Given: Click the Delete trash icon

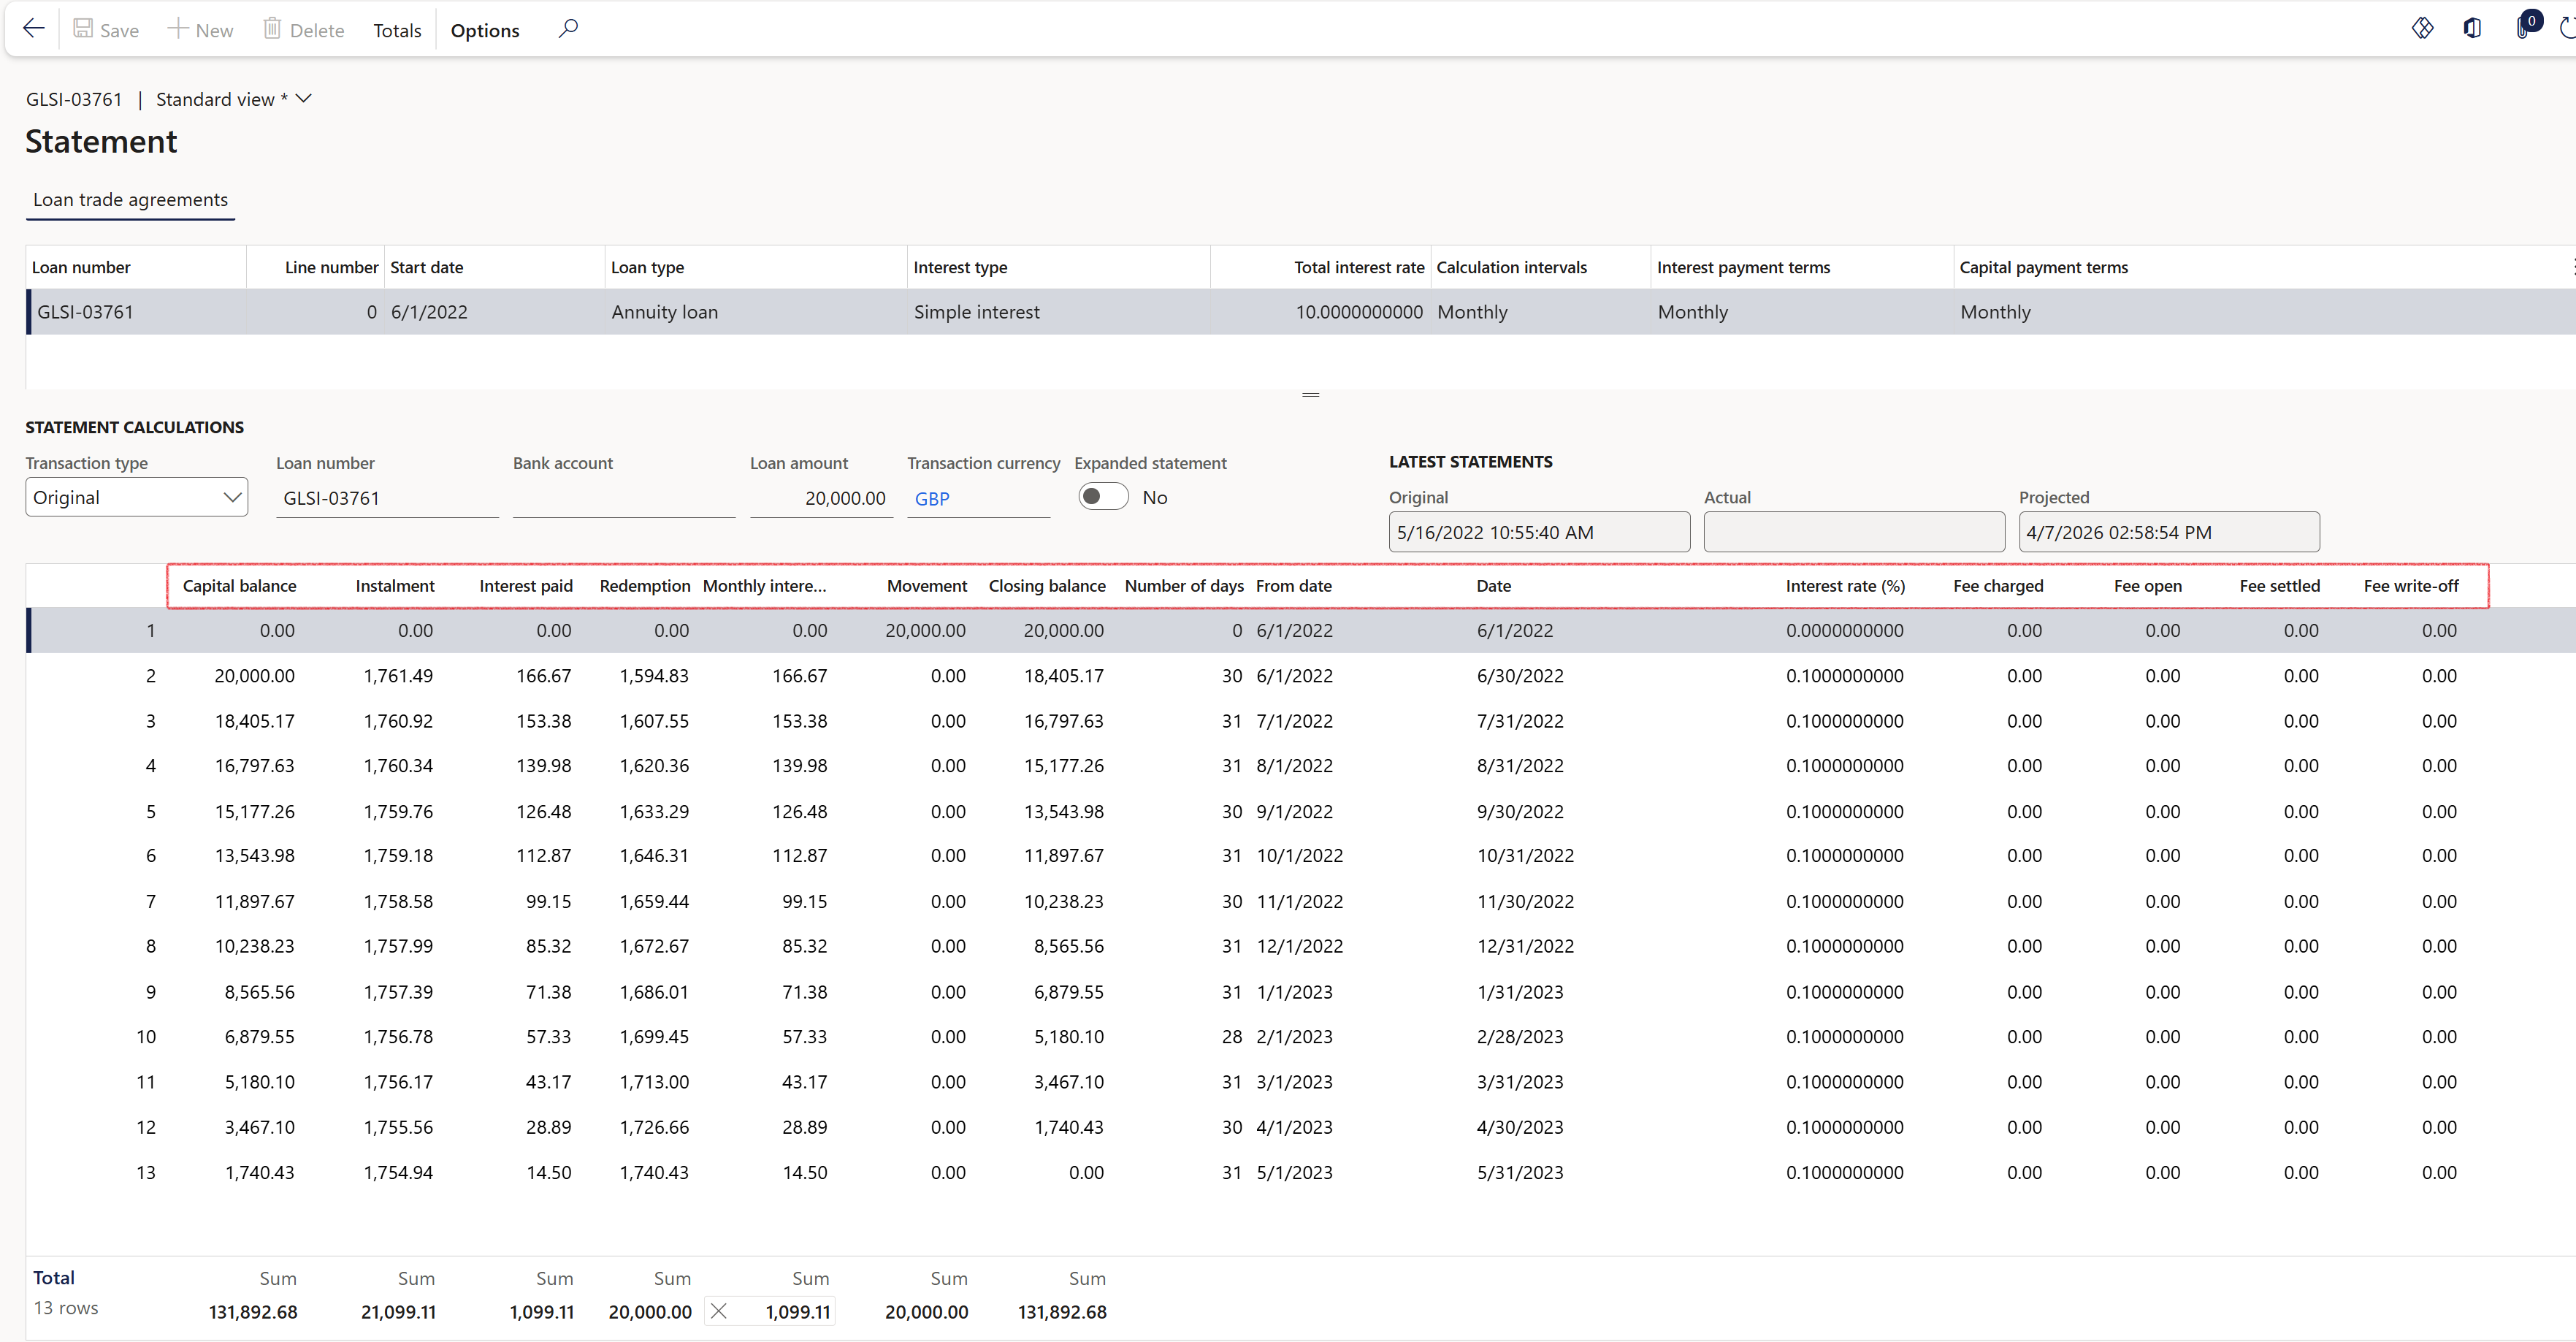Looking at the screenshot, I should (x=272, y=29).
